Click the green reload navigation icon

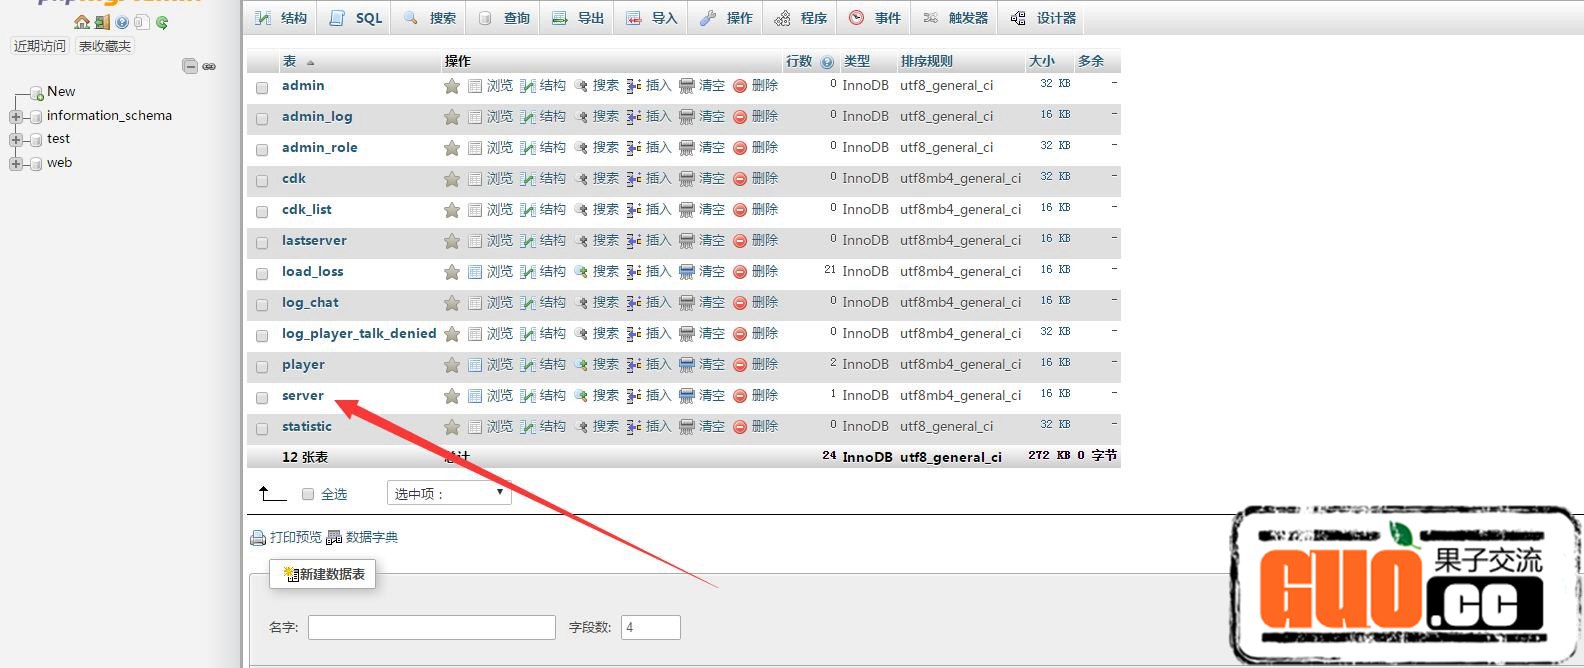click(x=162, y=22)
